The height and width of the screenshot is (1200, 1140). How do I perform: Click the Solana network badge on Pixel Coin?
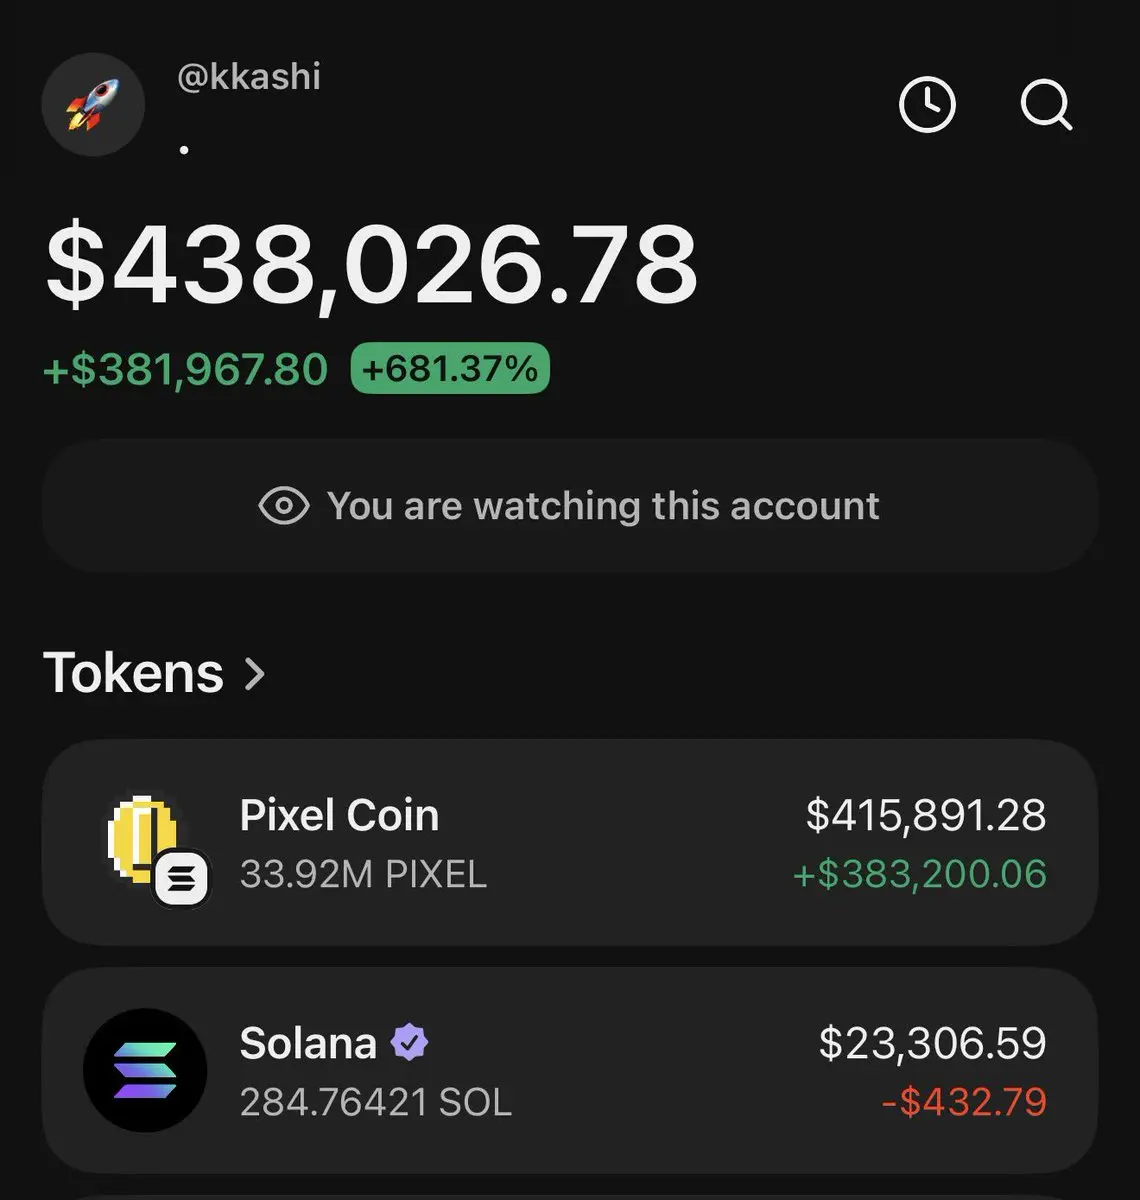click(182, 880)
